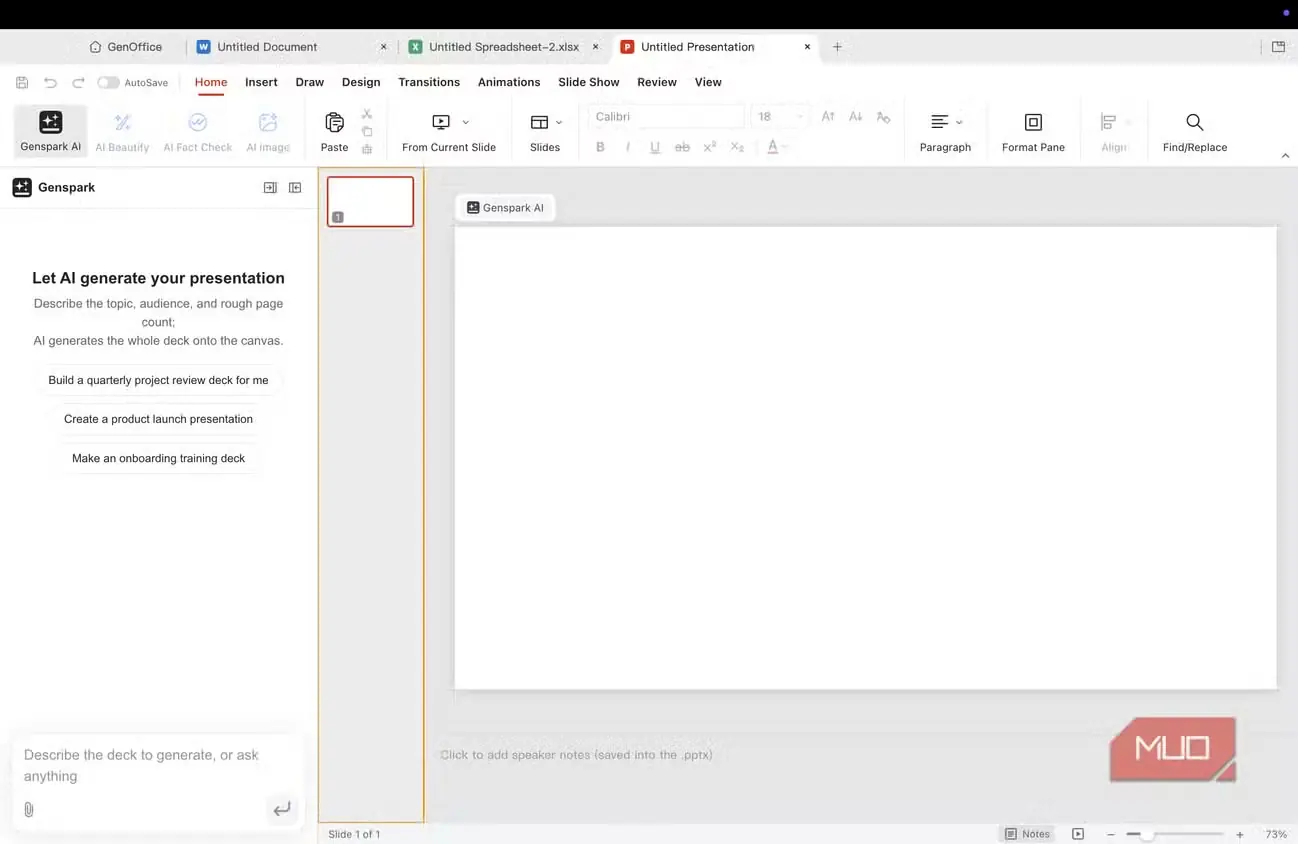Select the slide 1 thumbnail
1298x844 pixels.
(370, 201)
